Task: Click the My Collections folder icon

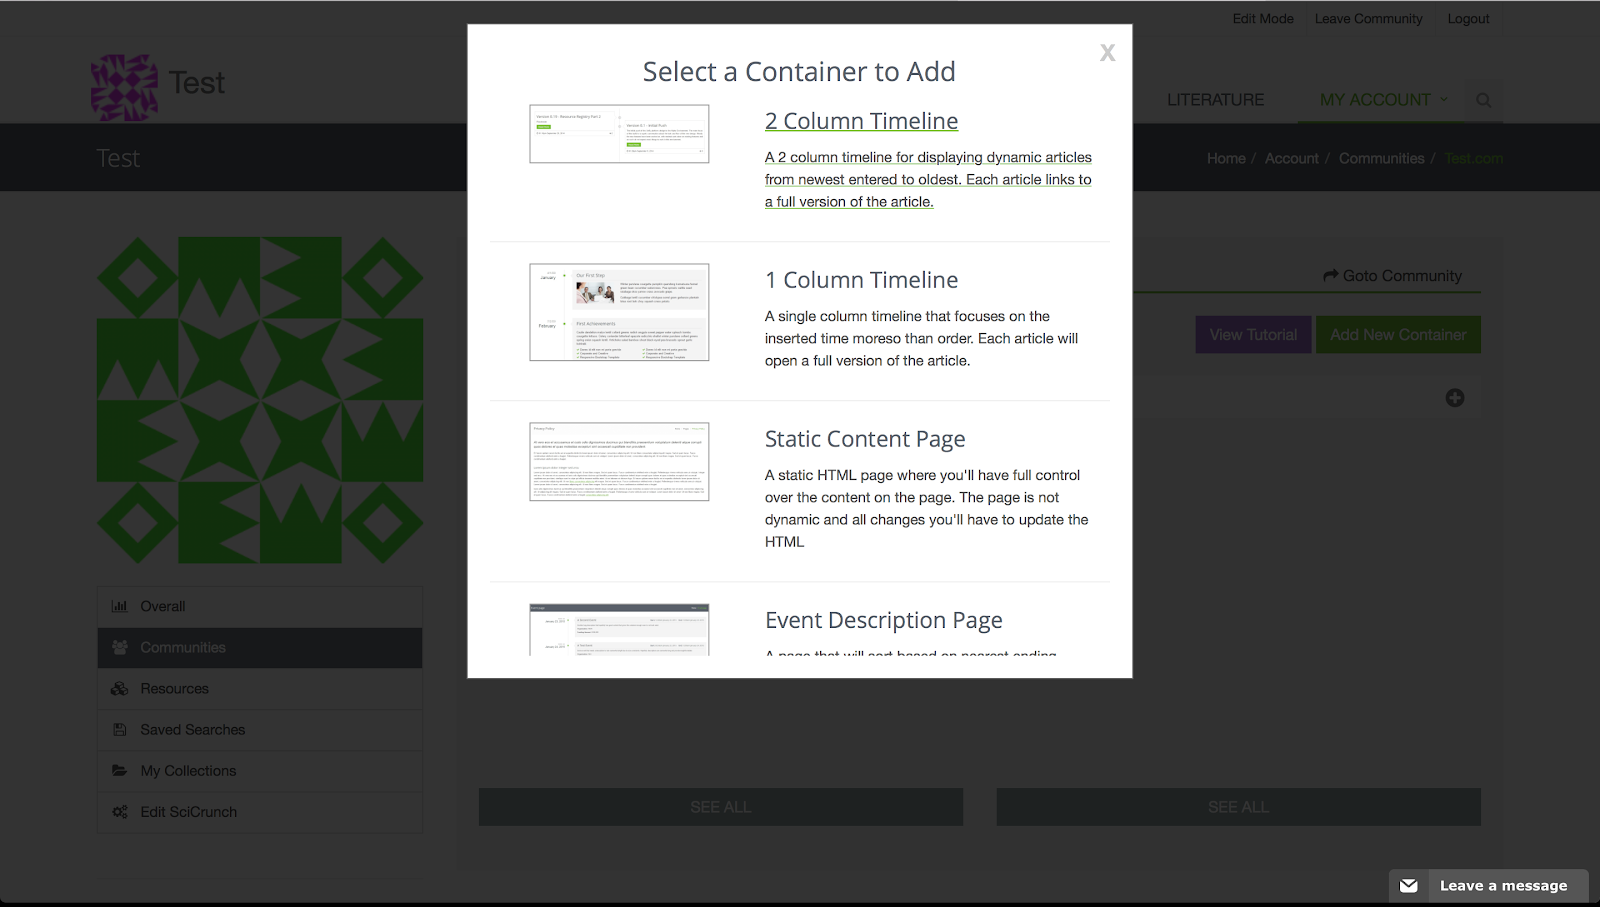Action: point(120,771)
